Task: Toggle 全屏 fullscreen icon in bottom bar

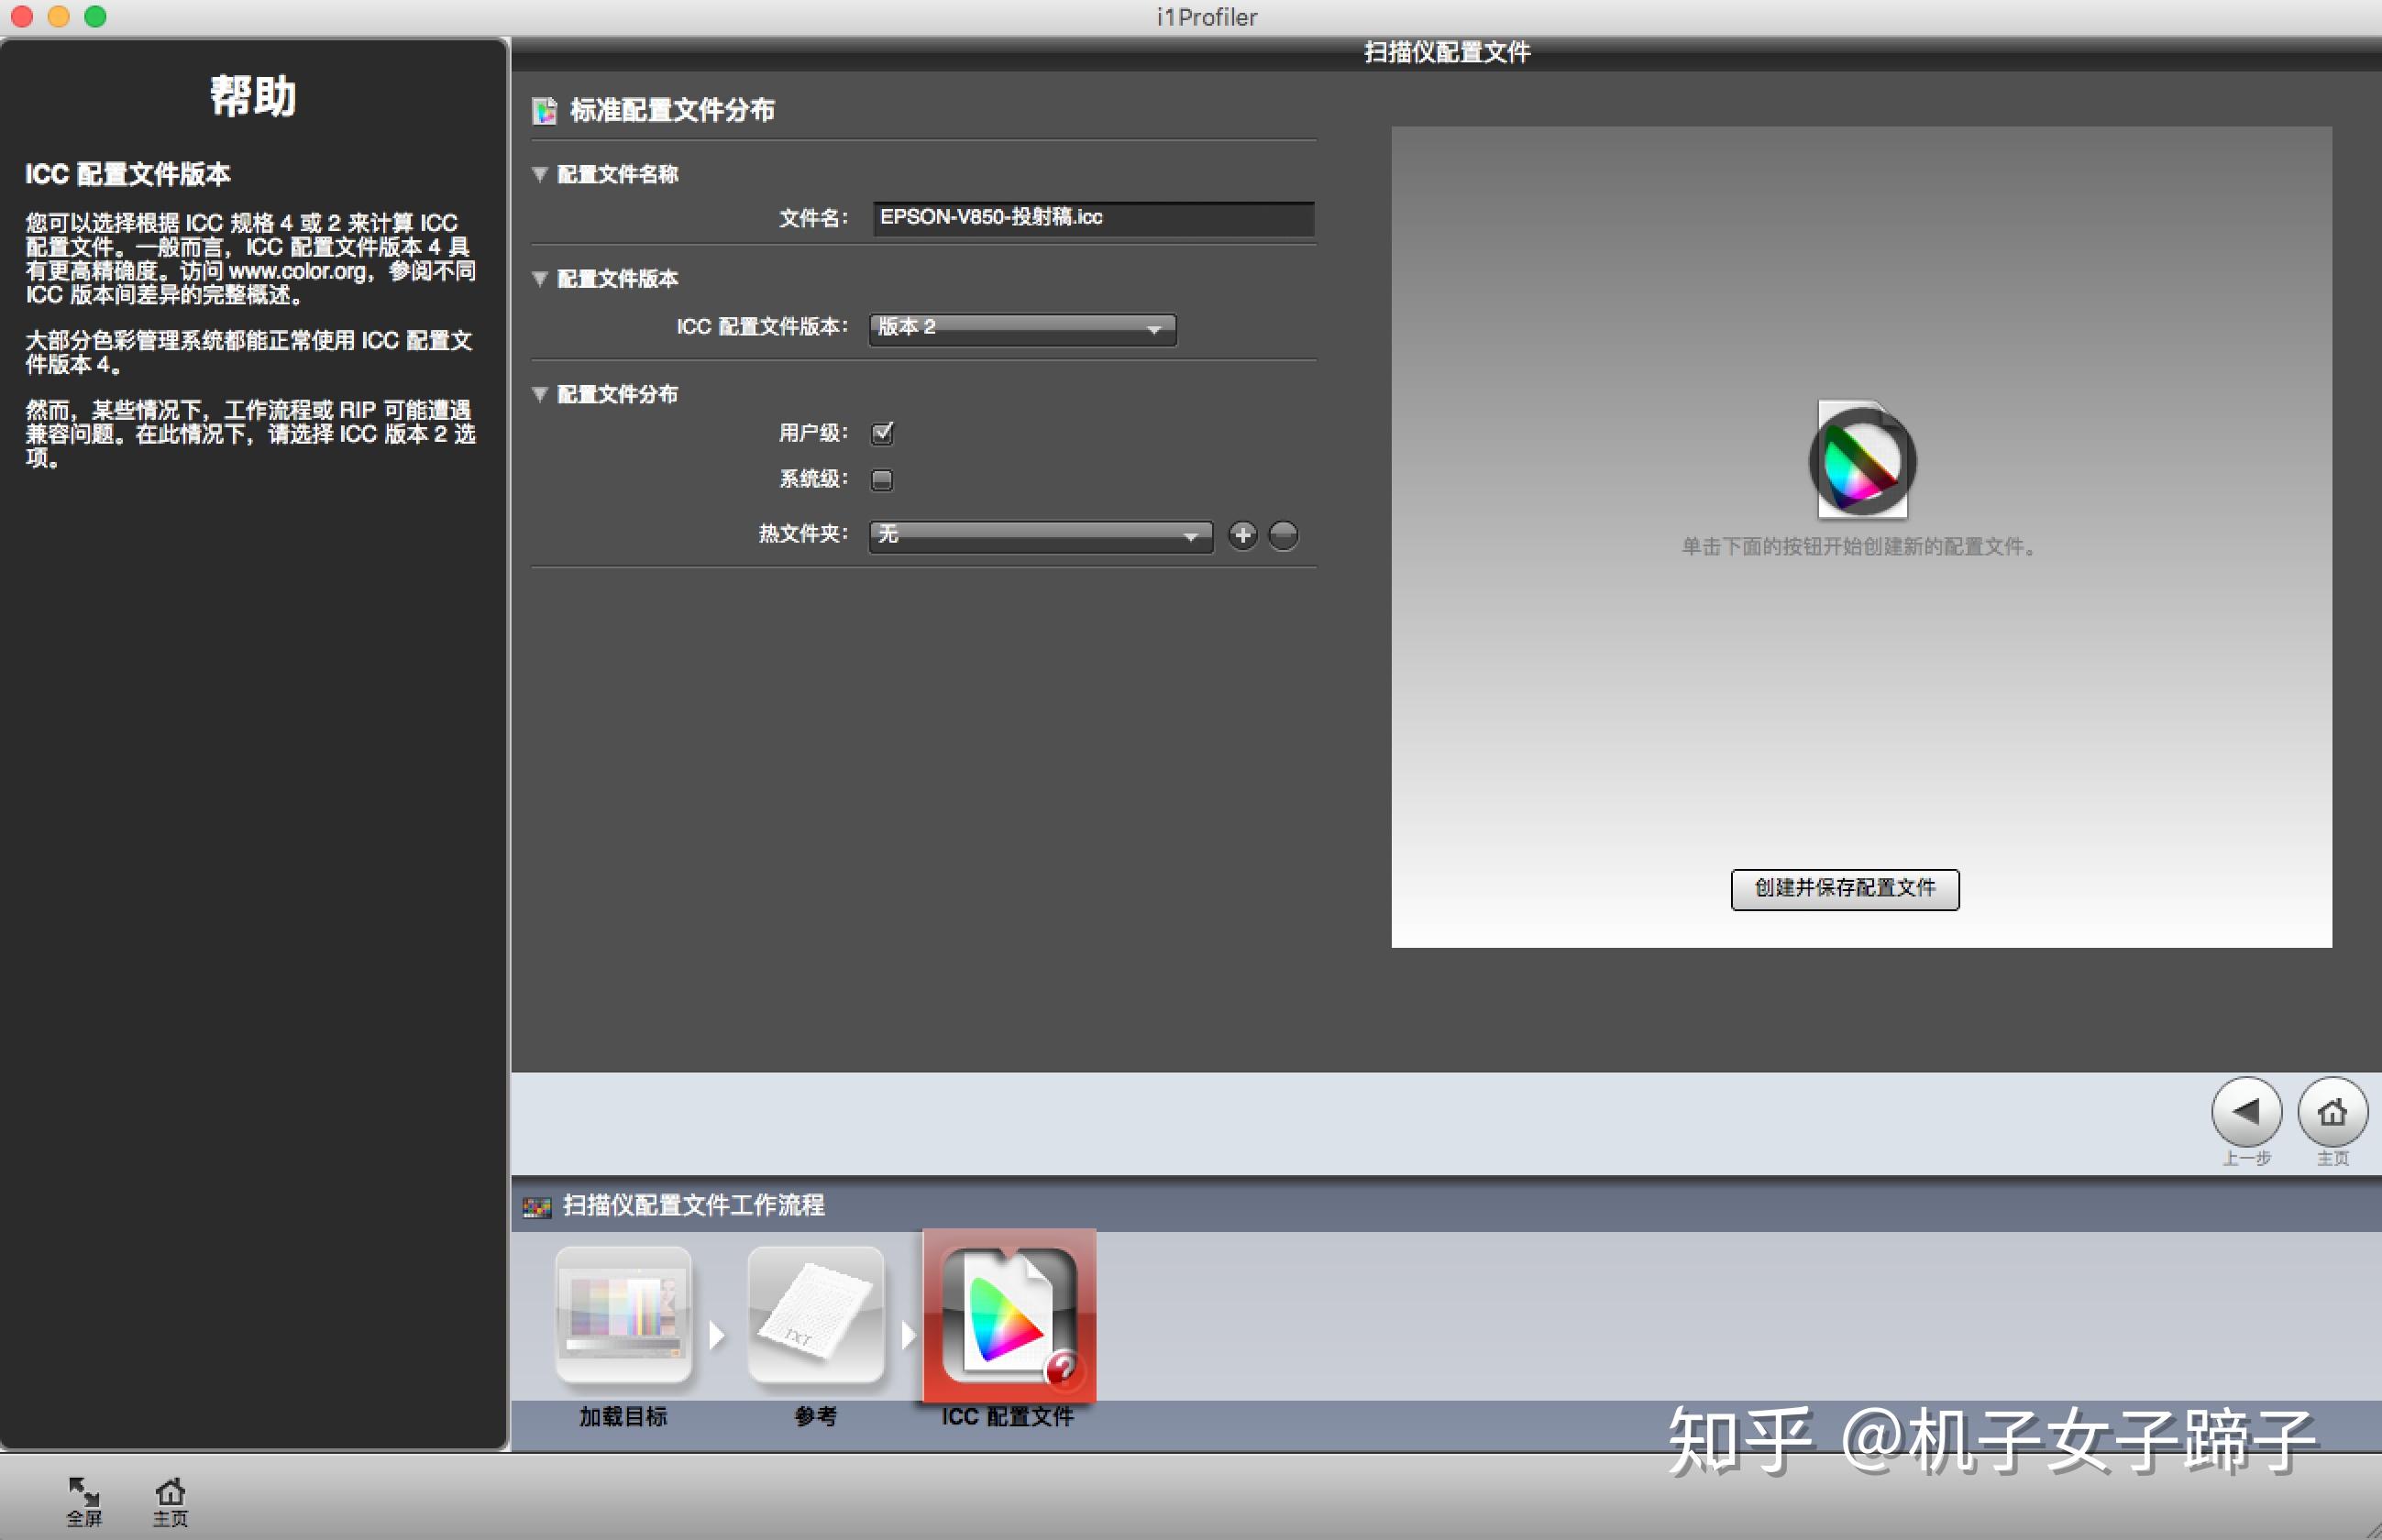Action: click(84, 1493)
